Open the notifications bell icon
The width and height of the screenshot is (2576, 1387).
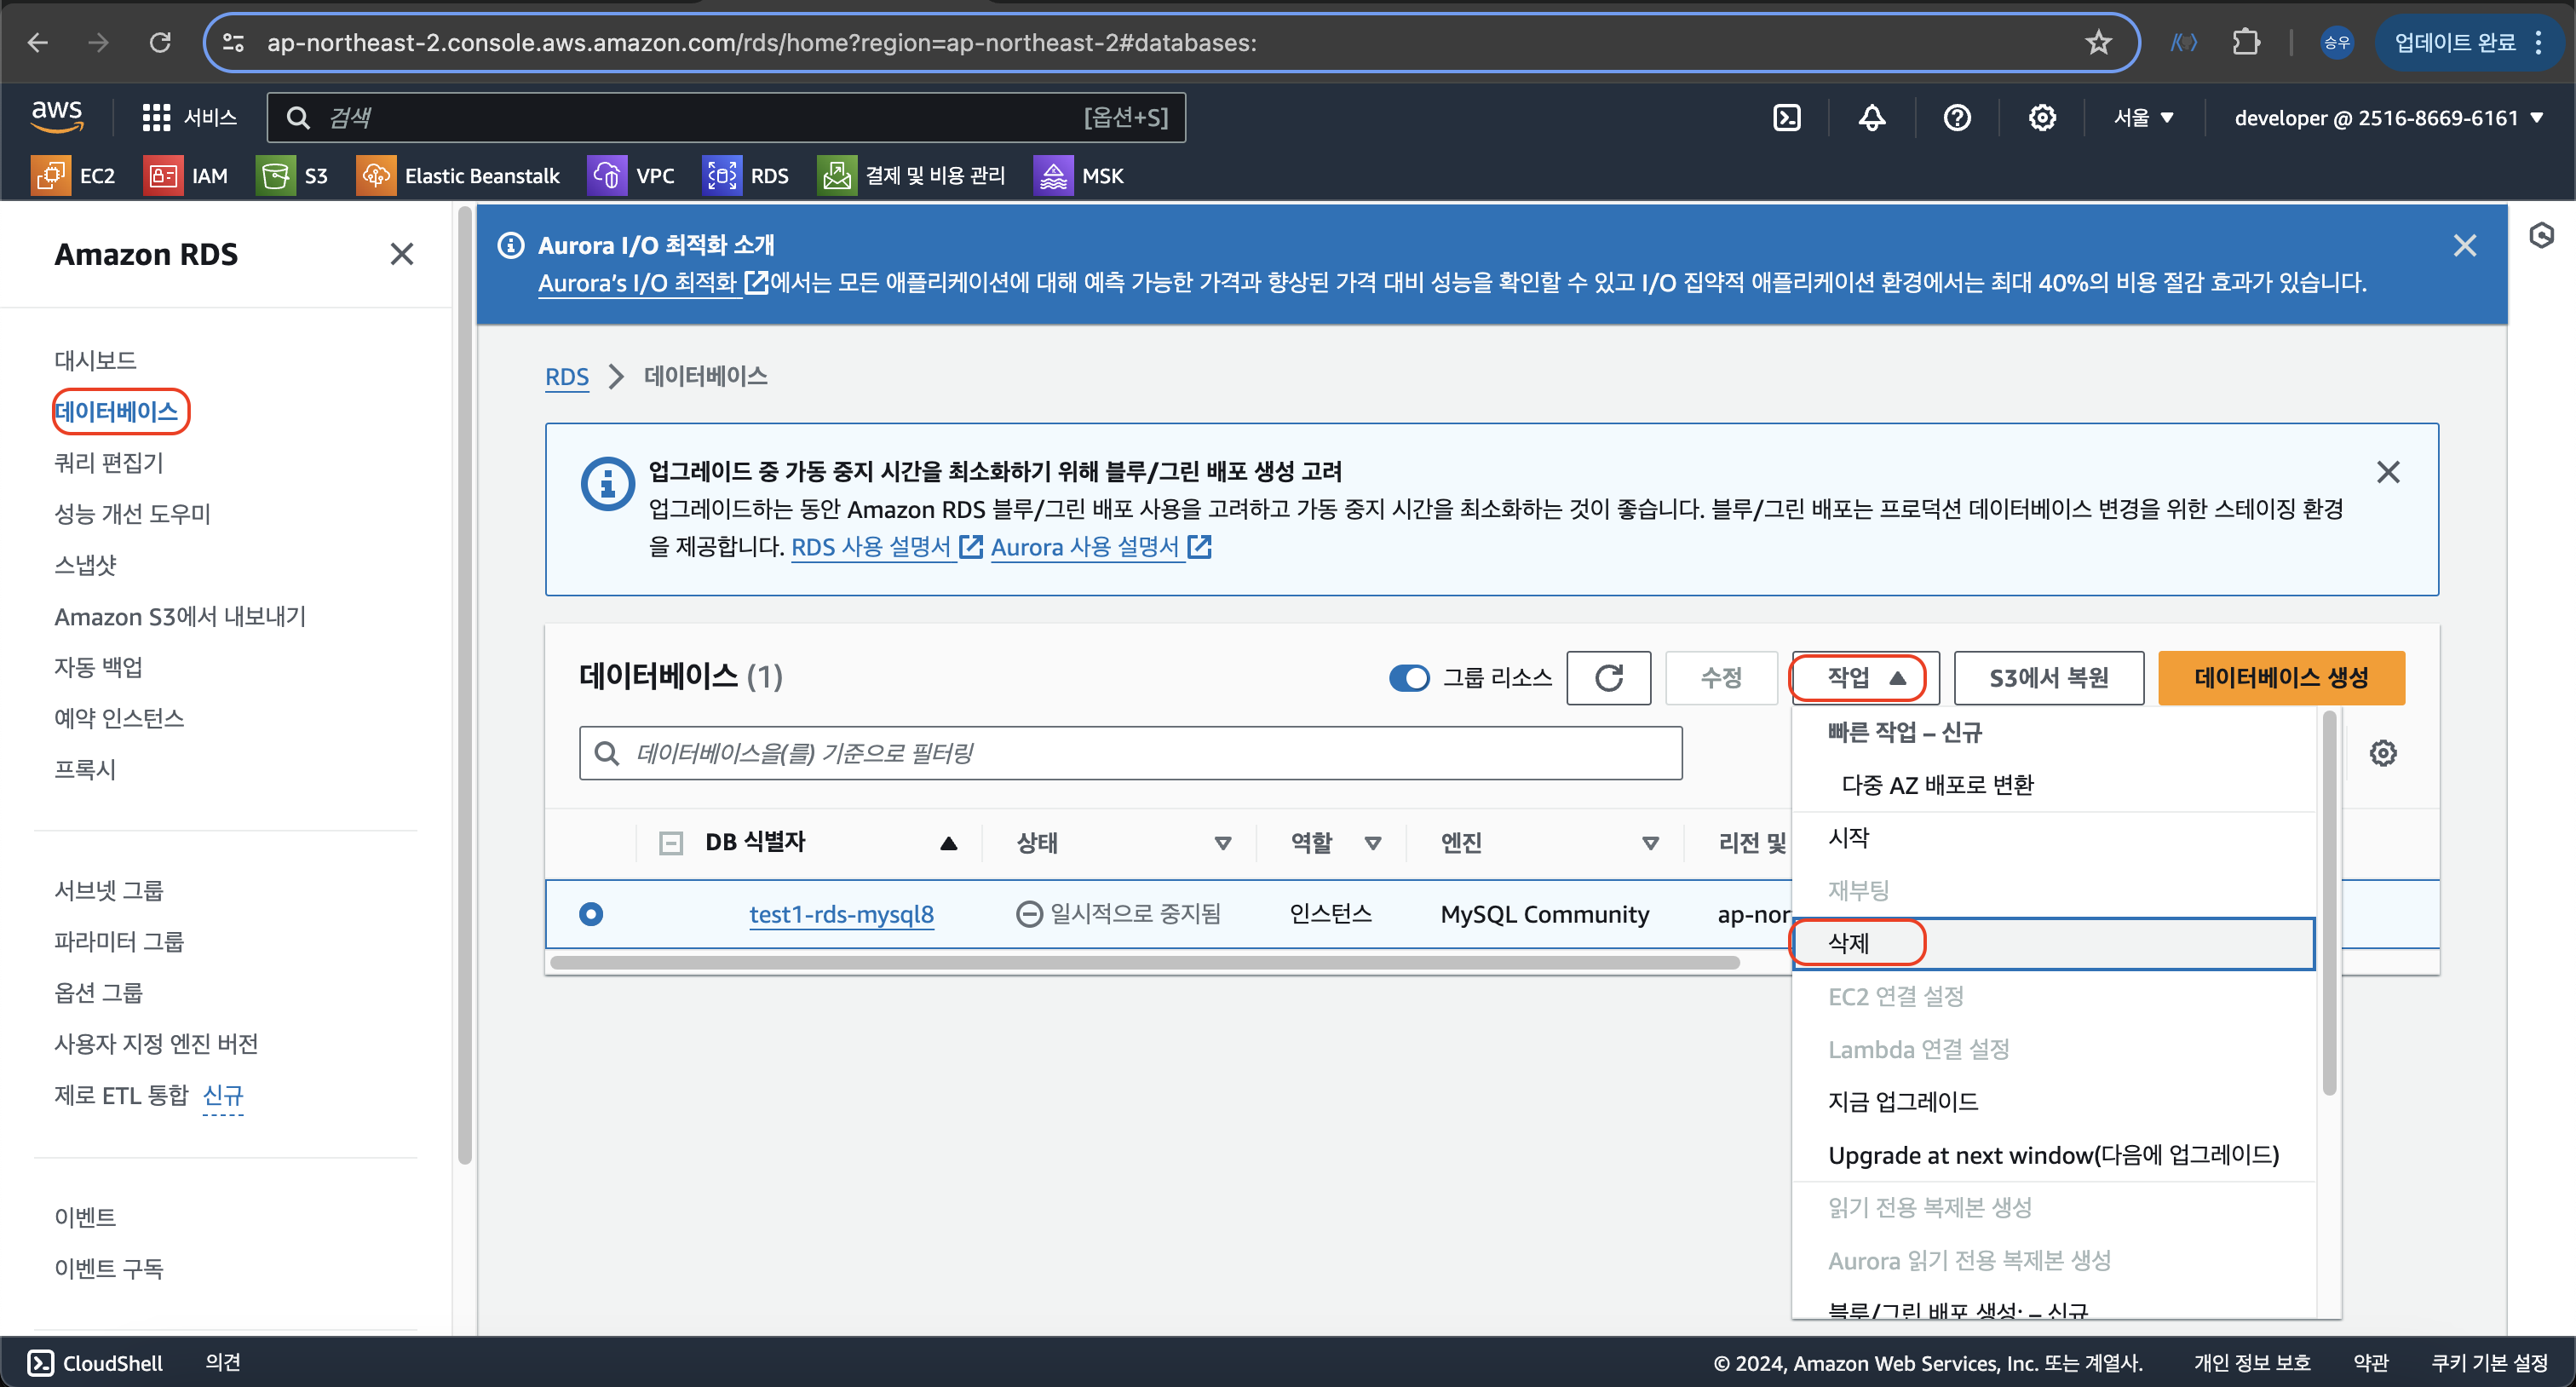pos(1871,118)
